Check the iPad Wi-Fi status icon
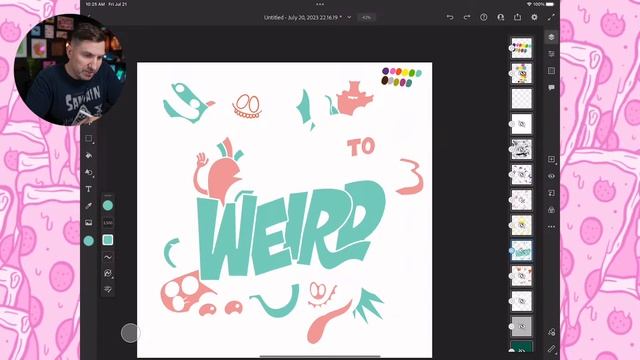 pyautogui.click(x=529, y=4)
